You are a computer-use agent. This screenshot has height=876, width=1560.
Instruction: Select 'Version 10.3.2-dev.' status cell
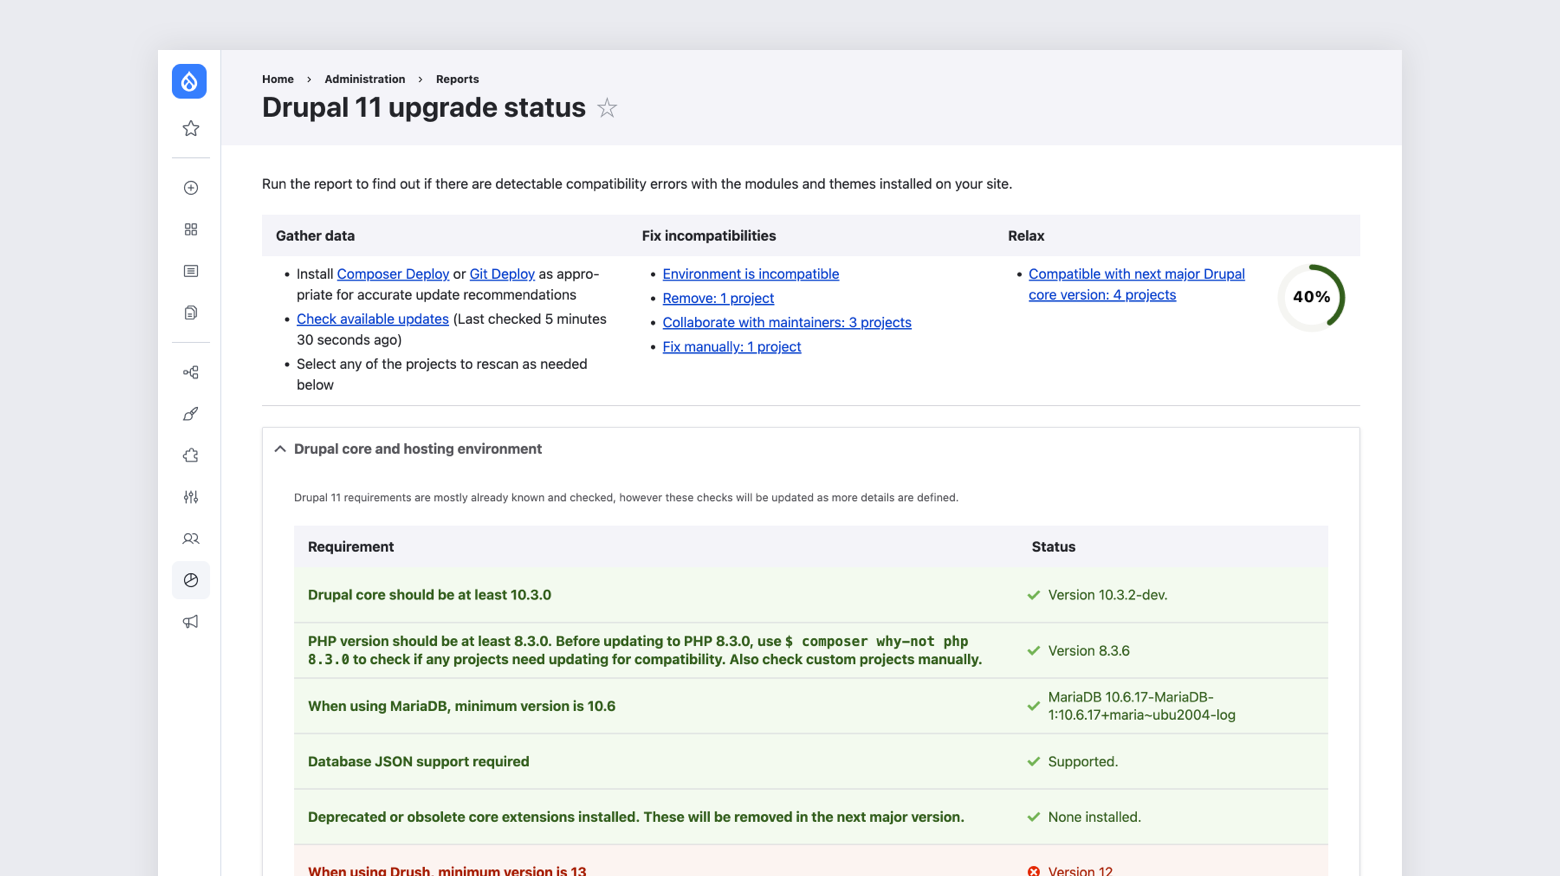(1108, 595)
